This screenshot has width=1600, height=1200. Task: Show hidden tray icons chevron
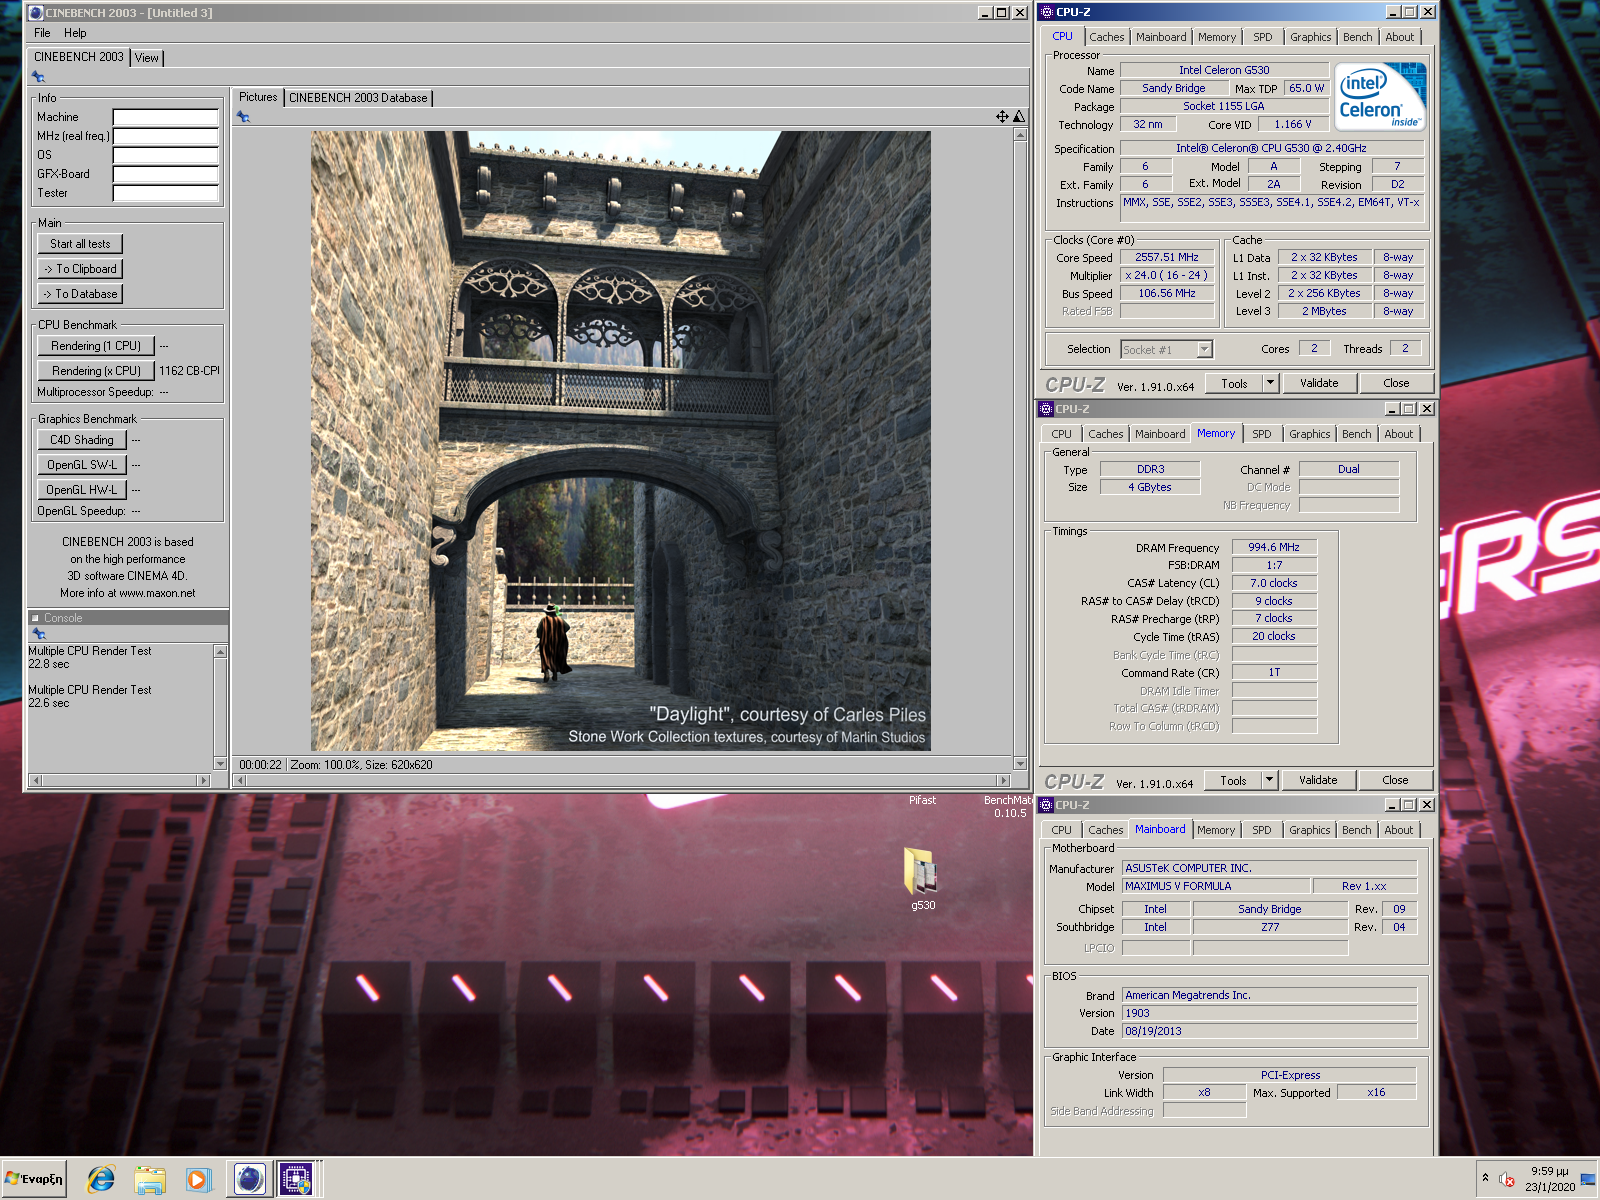click(1485, 1178)
